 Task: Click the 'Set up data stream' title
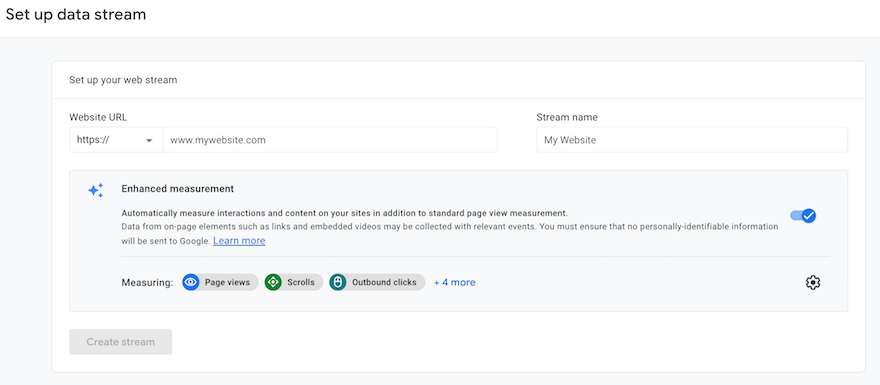click(x=76, y=15)
